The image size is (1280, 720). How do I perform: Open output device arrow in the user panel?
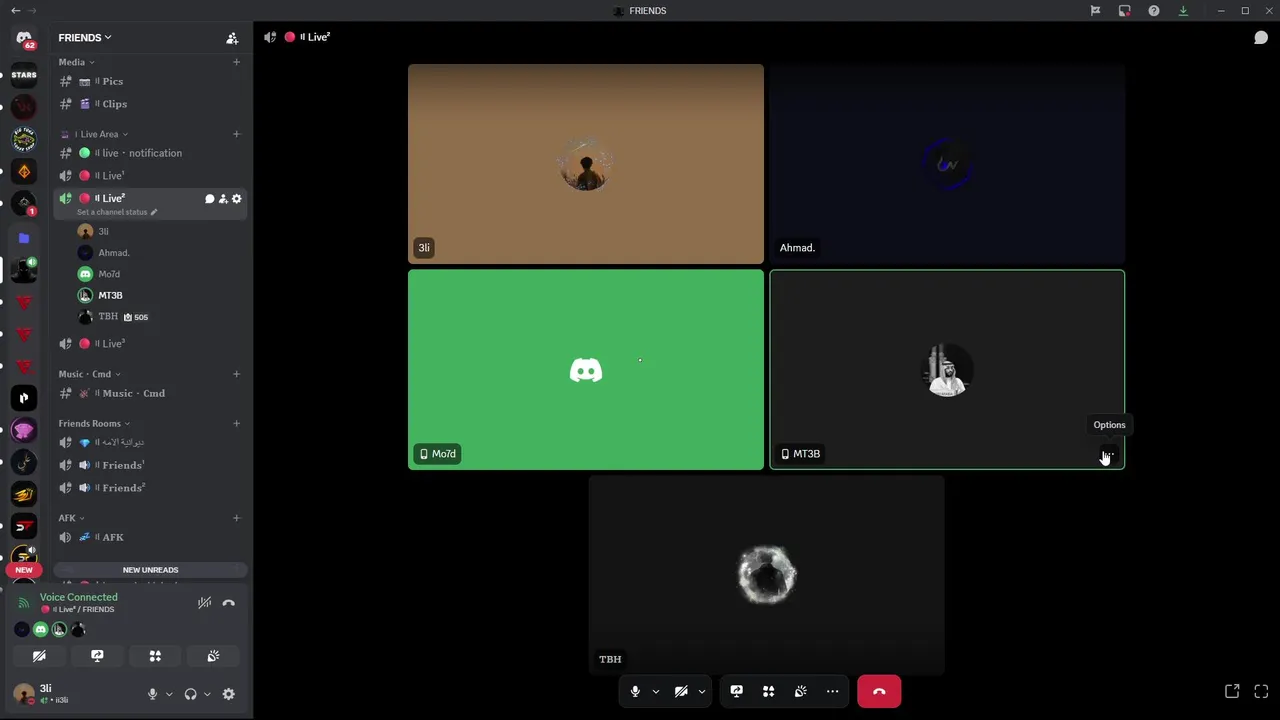(207, 694)
